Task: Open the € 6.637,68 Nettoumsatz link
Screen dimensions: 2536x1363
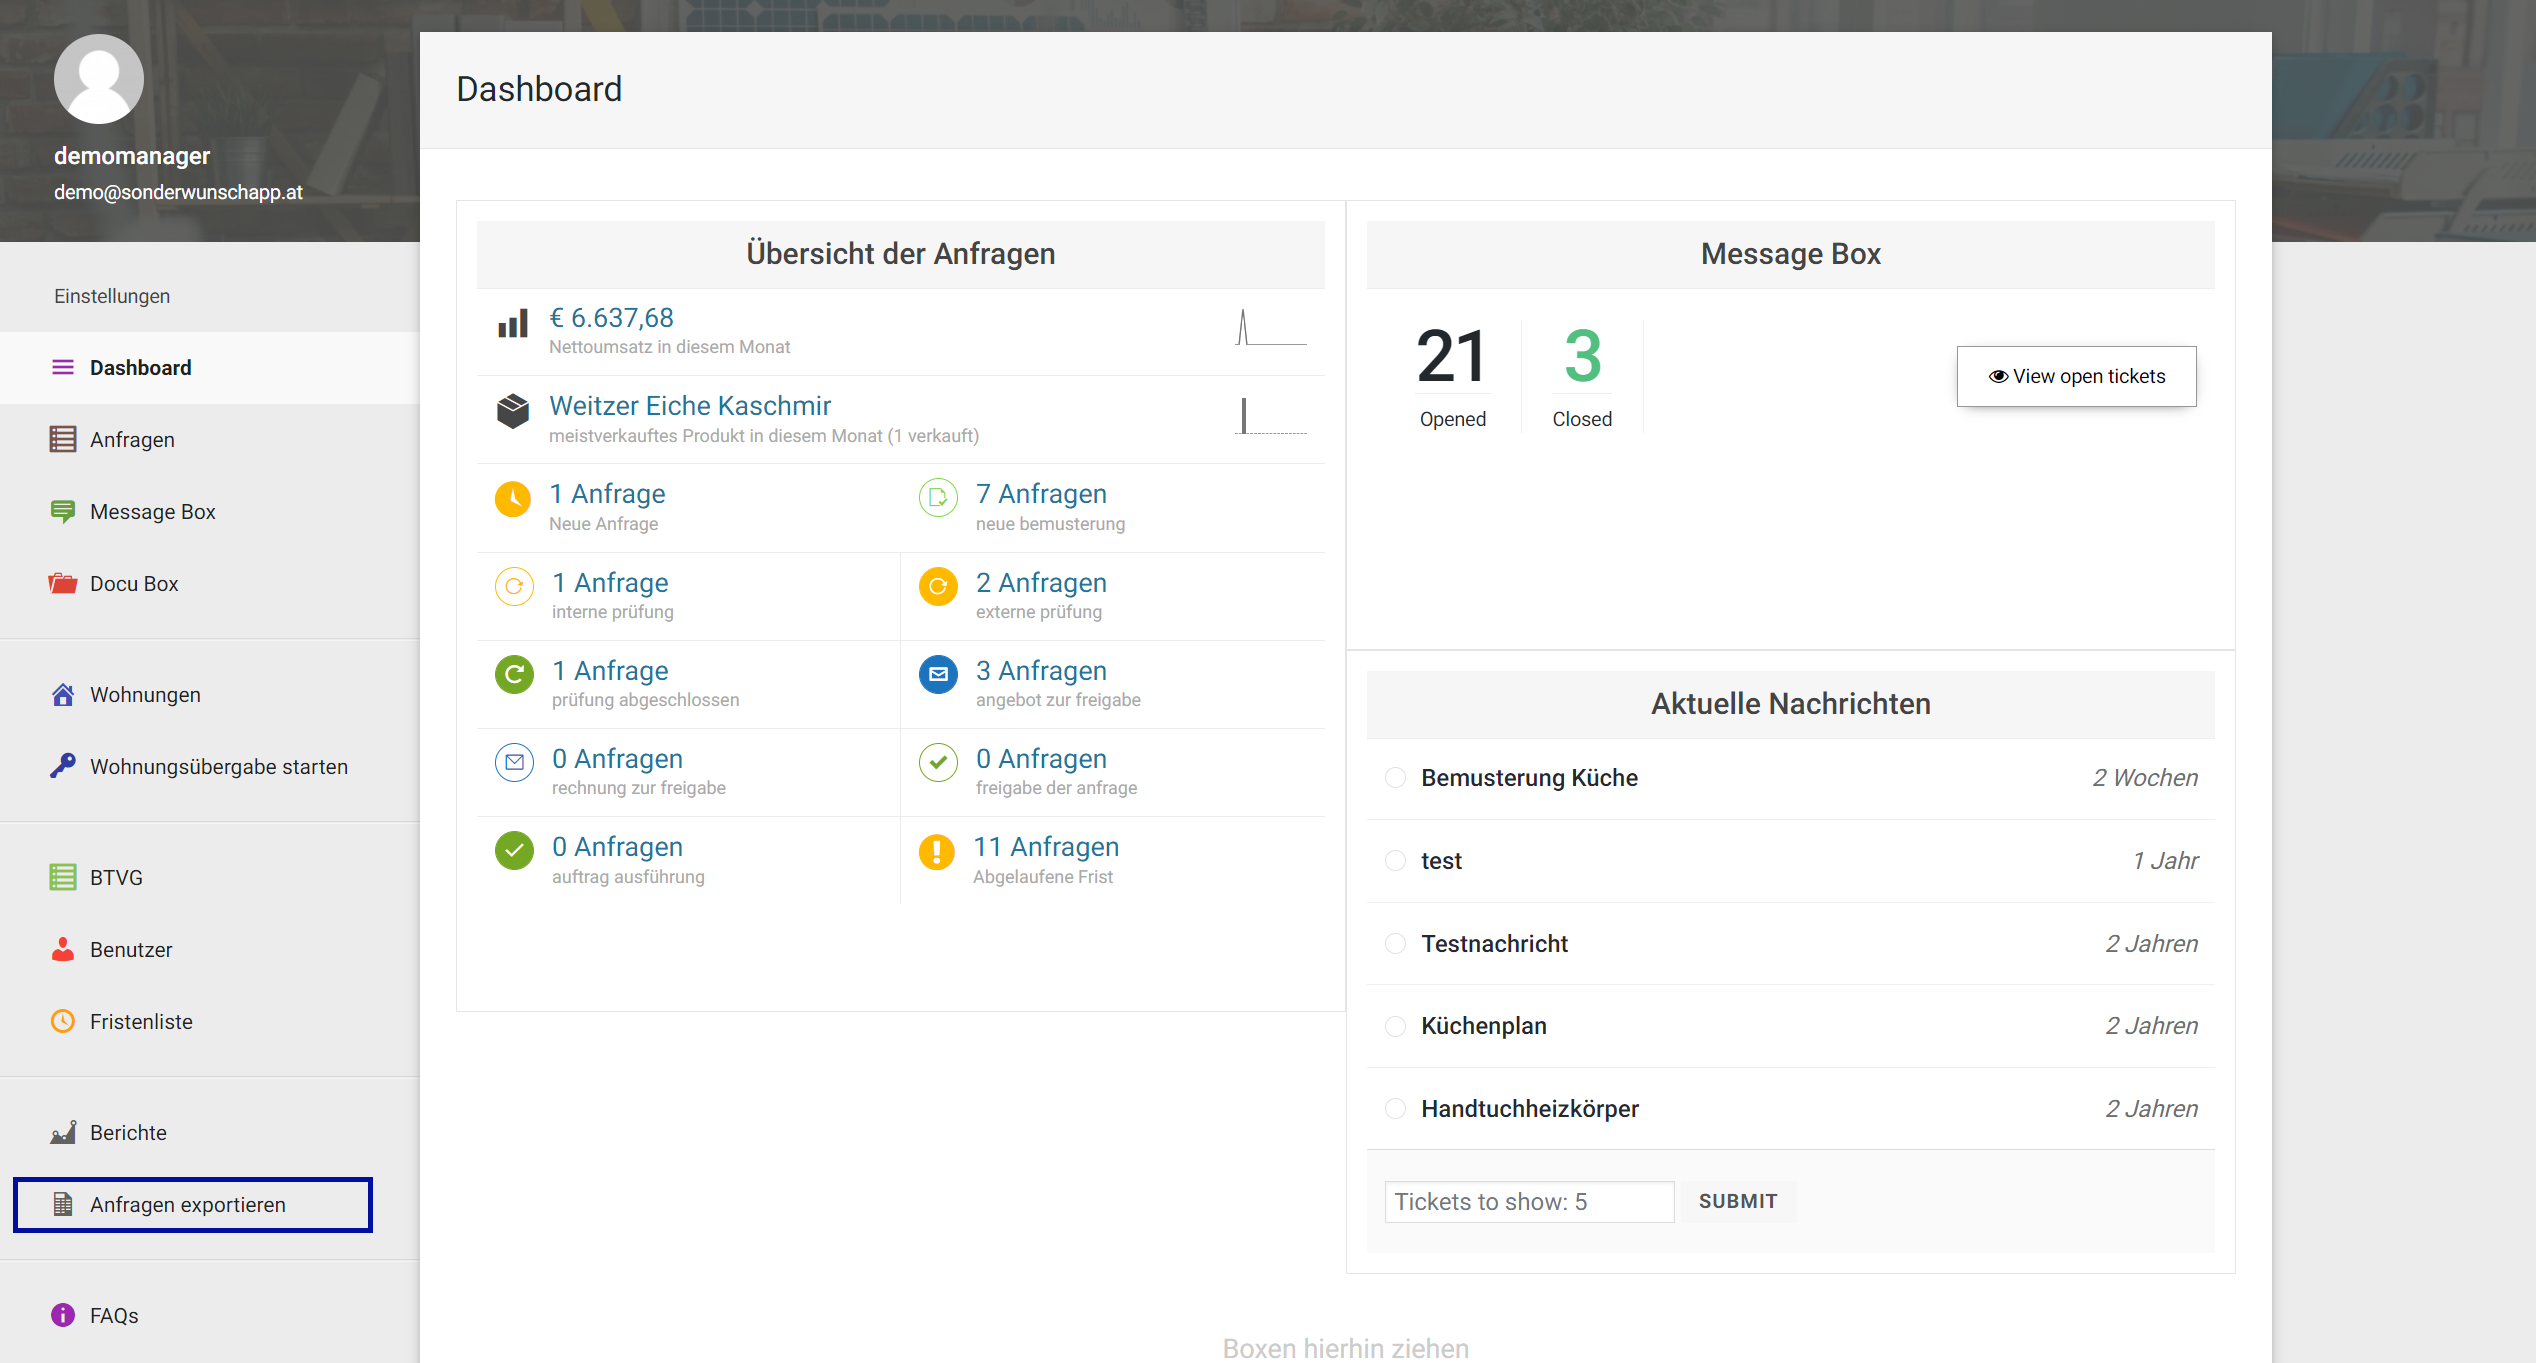Action: 611,318
